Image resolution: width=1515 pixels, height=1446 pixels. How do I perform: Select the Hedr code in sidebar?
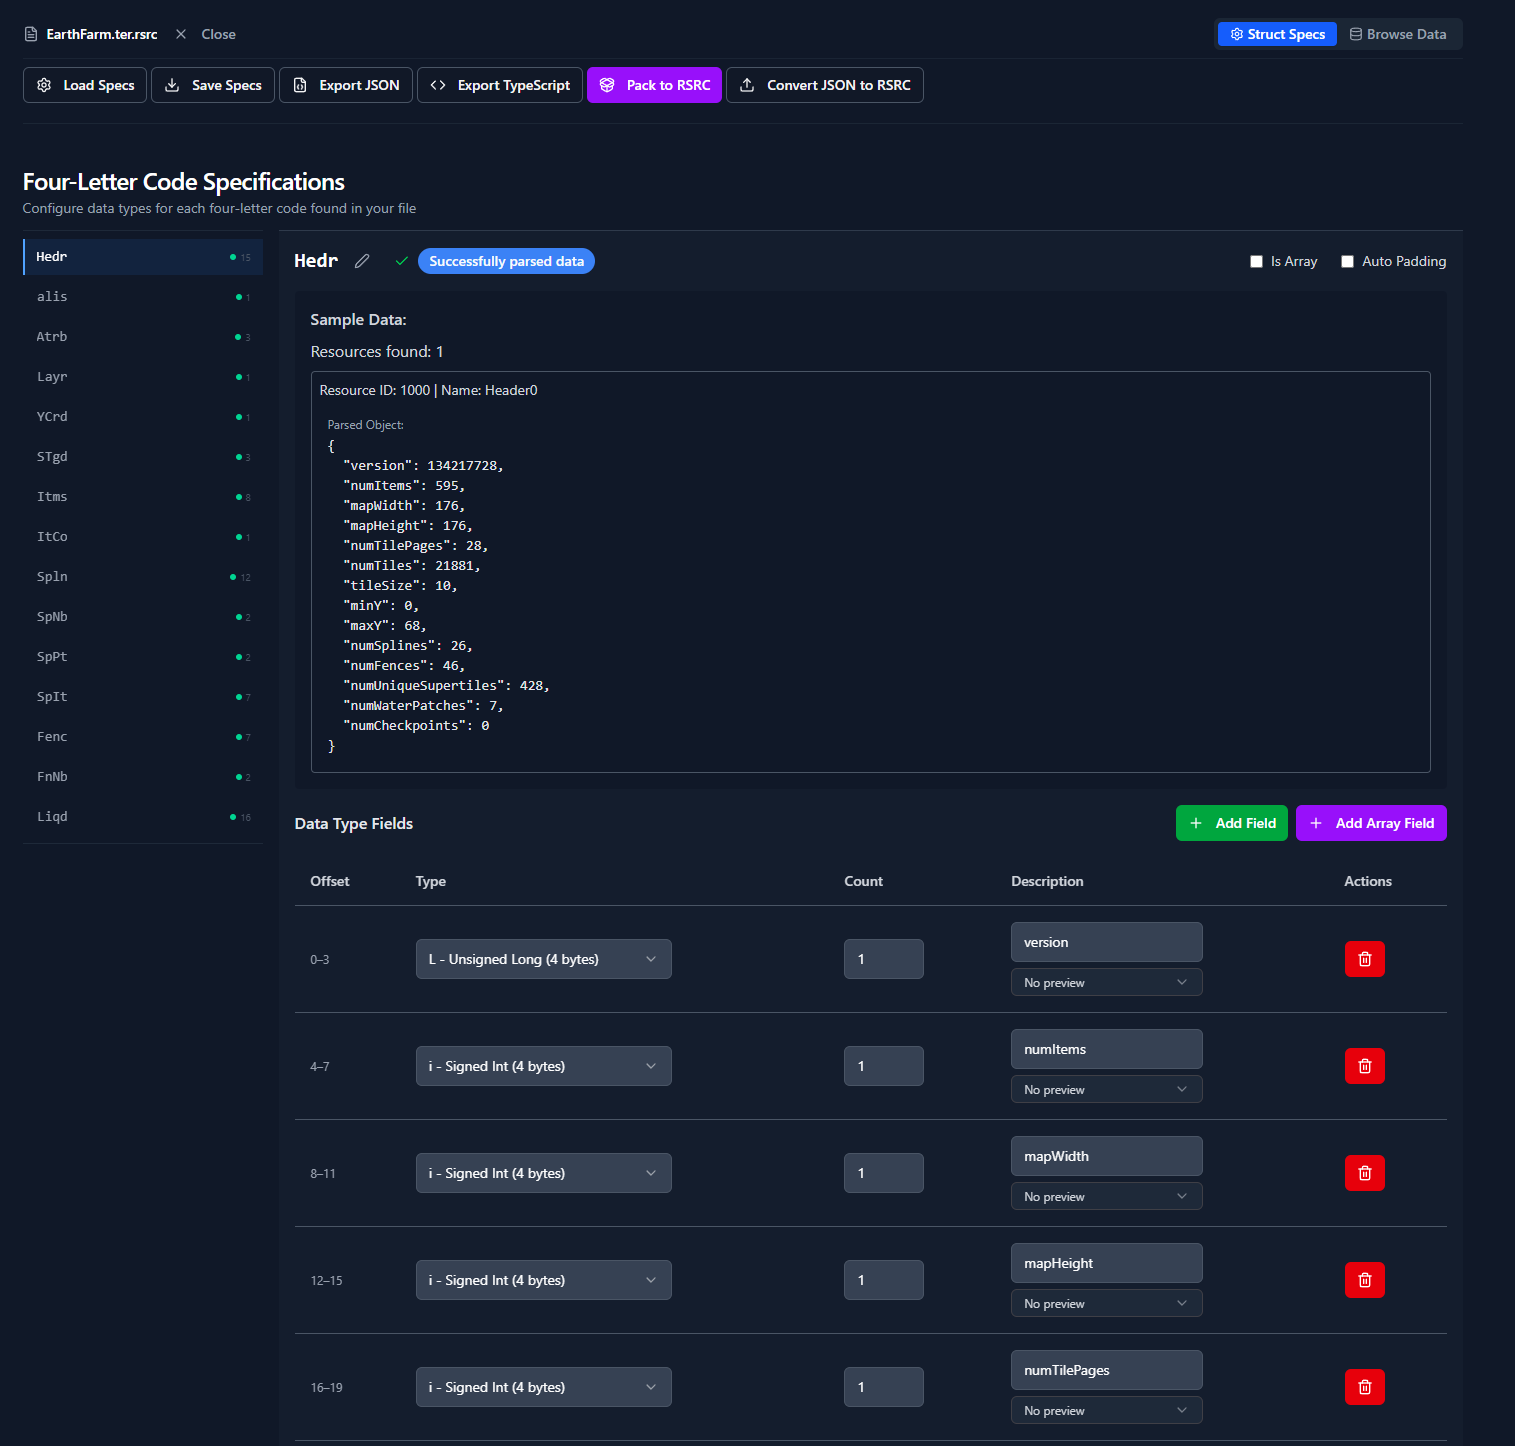tap(143, 257)
